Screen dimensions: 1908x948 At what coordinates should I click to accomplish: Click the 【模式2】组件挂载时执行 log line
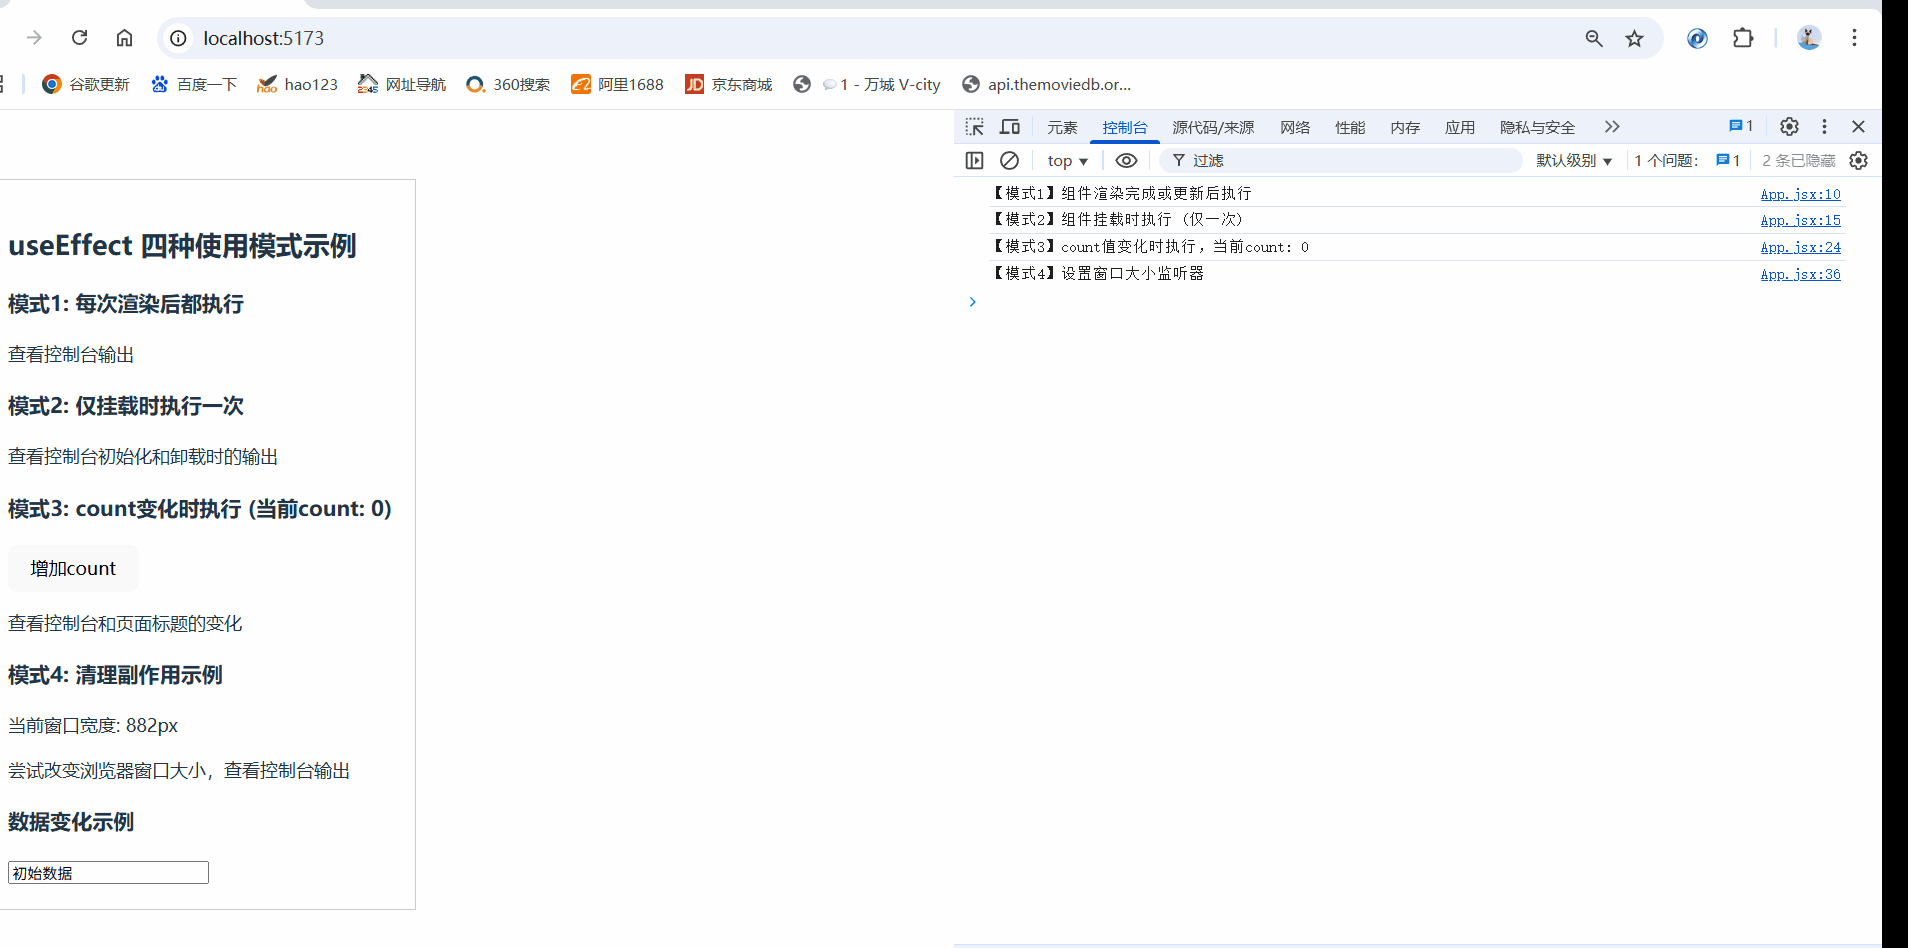1115,219
